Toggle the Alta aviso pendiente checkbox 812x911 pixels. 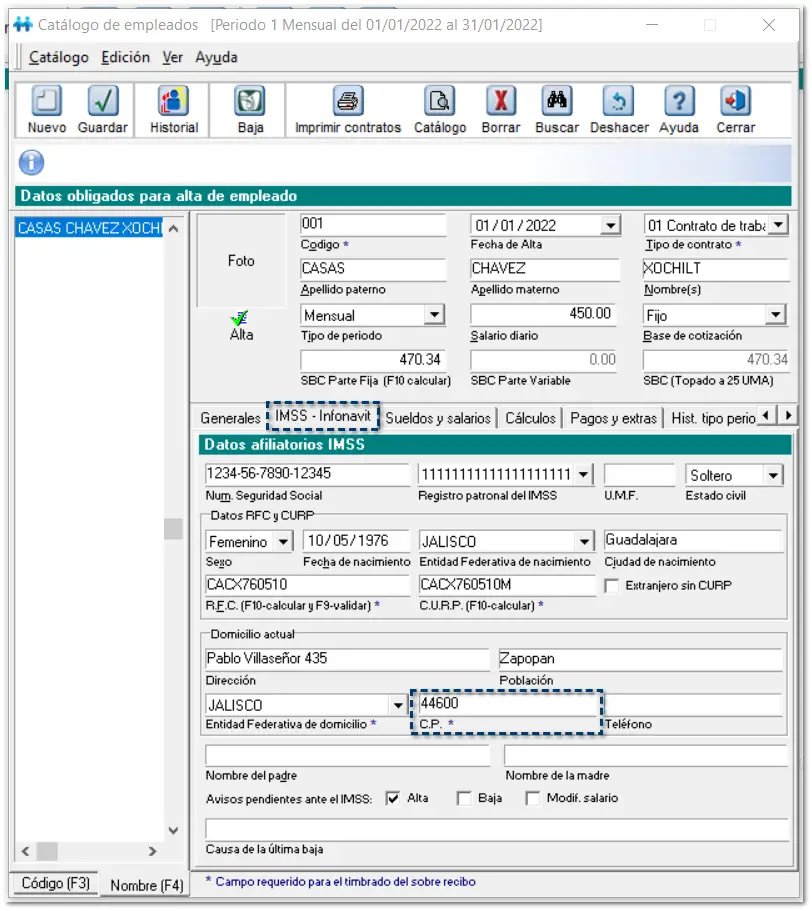tap(393, 798)
